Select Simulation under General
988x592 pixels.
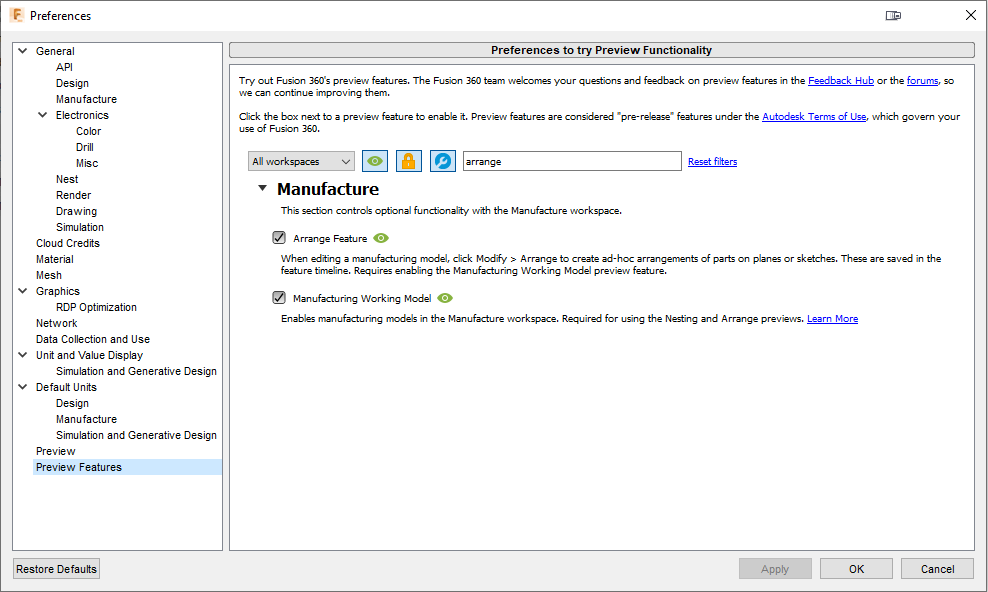coord(80,227)
